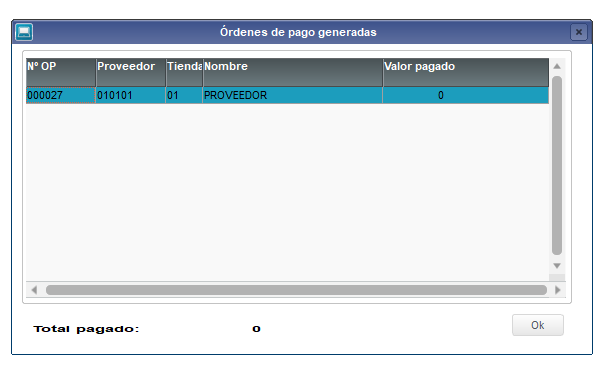Select the cell with OP number 000027
Image resolution: width=597 pixels, height=369 pixels.
[61, 95]
